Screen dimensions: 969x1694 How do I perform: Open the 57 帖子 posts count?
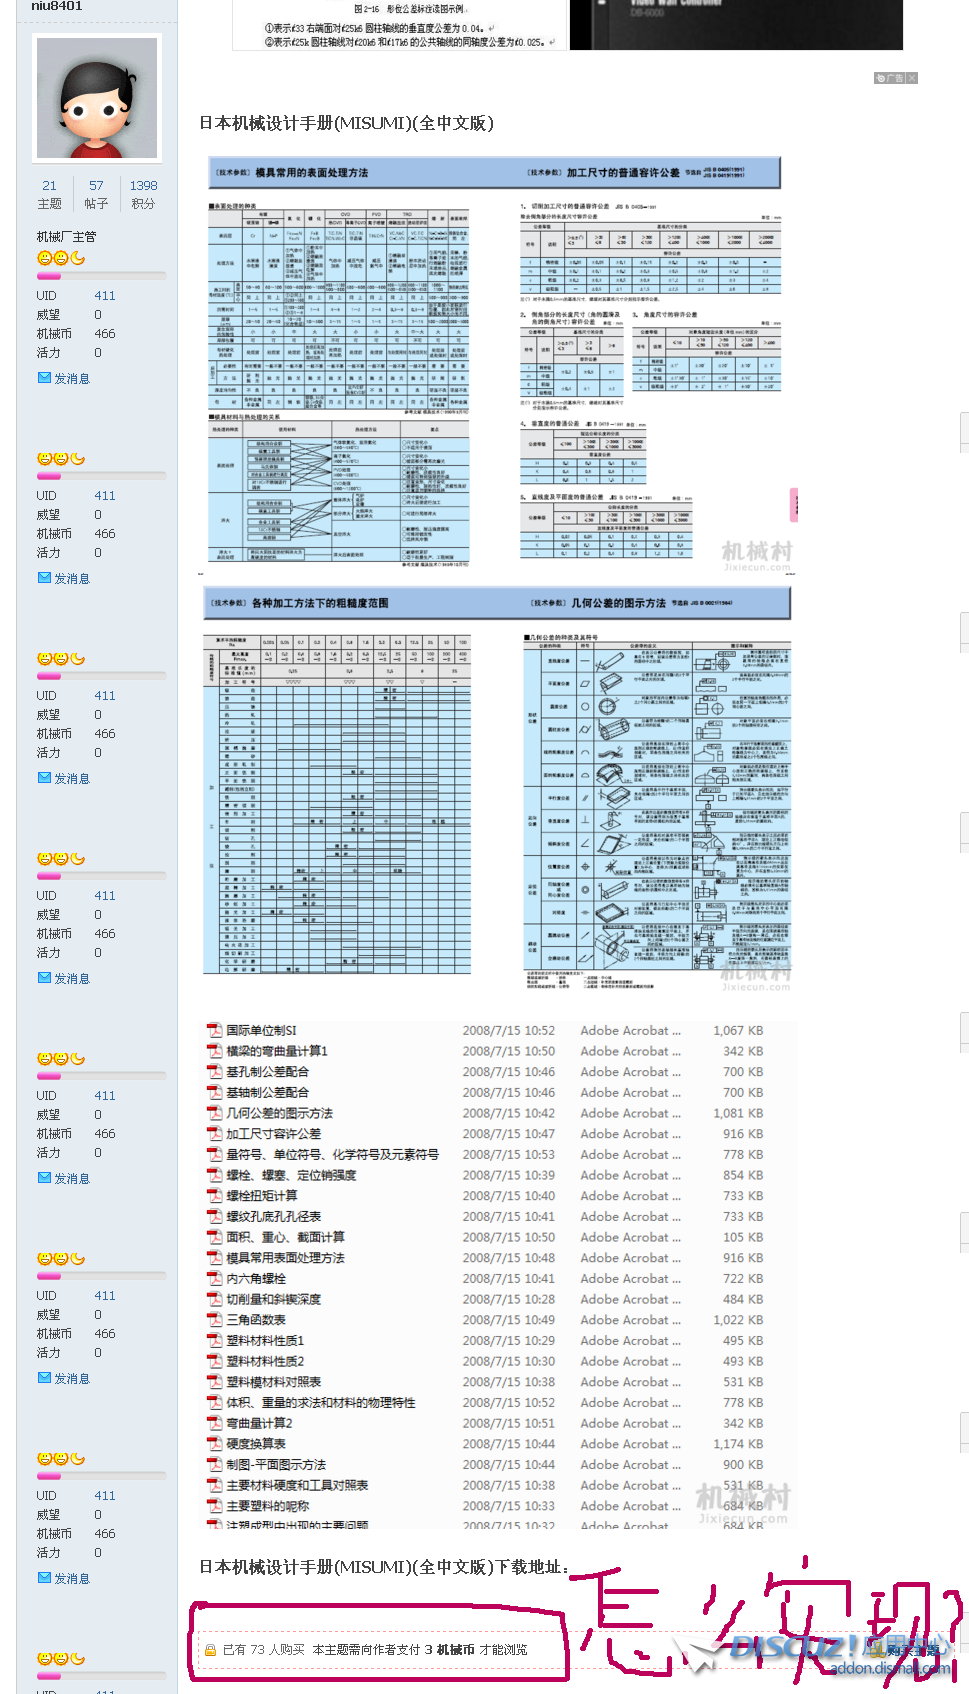[96, 186]
